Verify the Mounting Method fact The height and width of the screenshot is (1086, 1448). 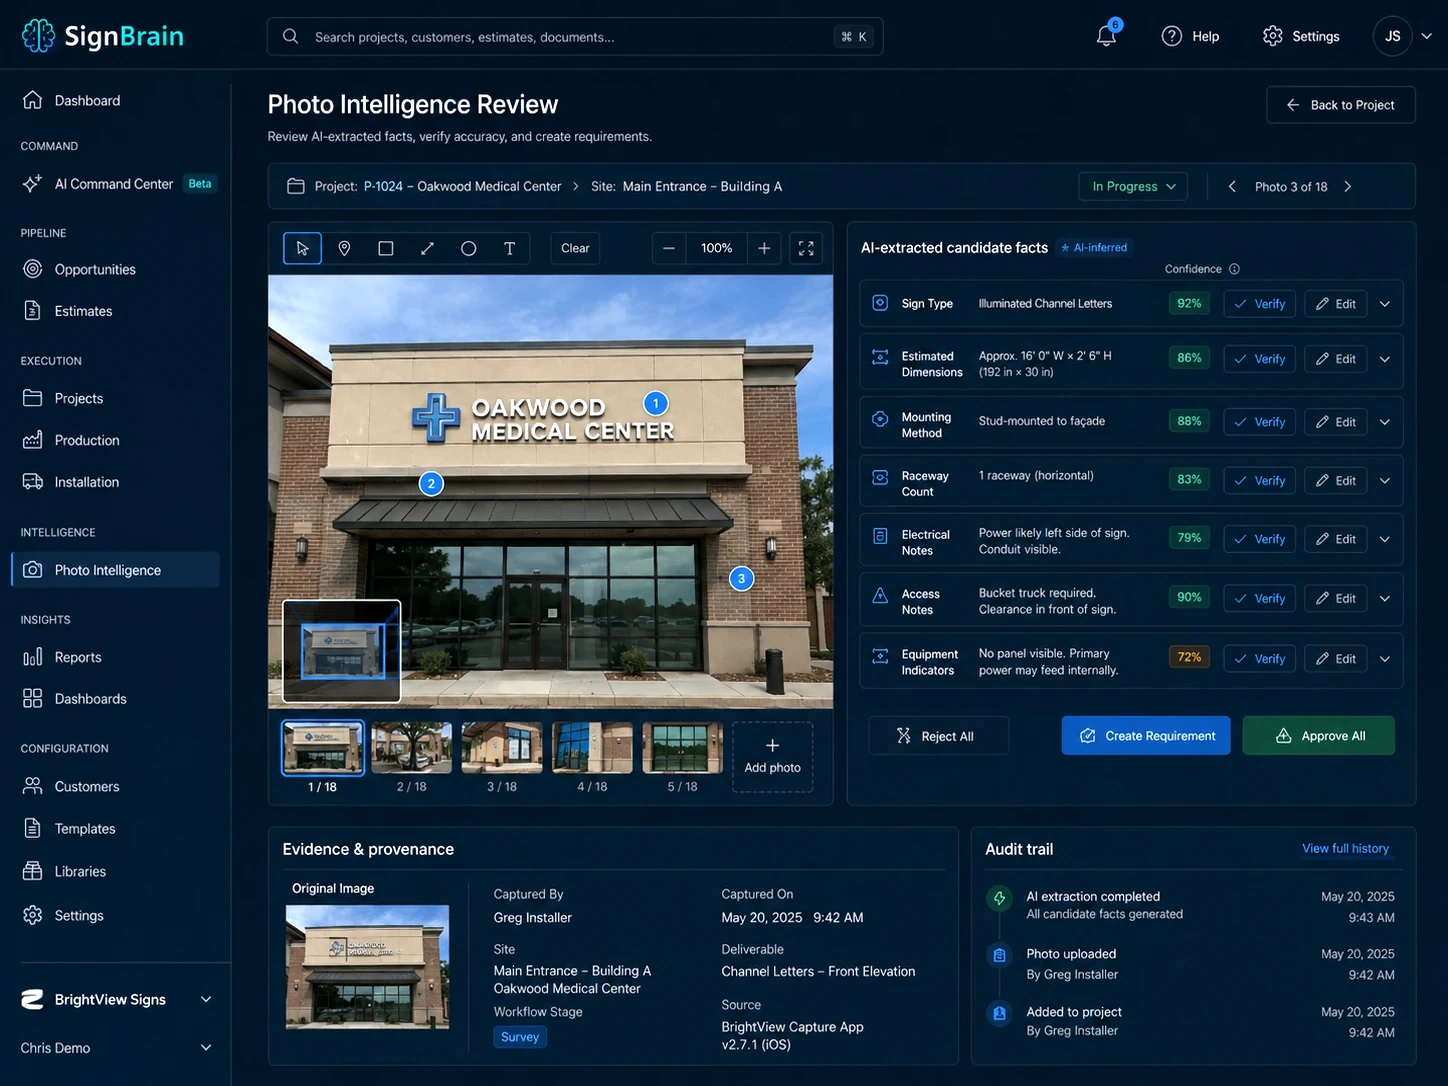coord(1260,422)
